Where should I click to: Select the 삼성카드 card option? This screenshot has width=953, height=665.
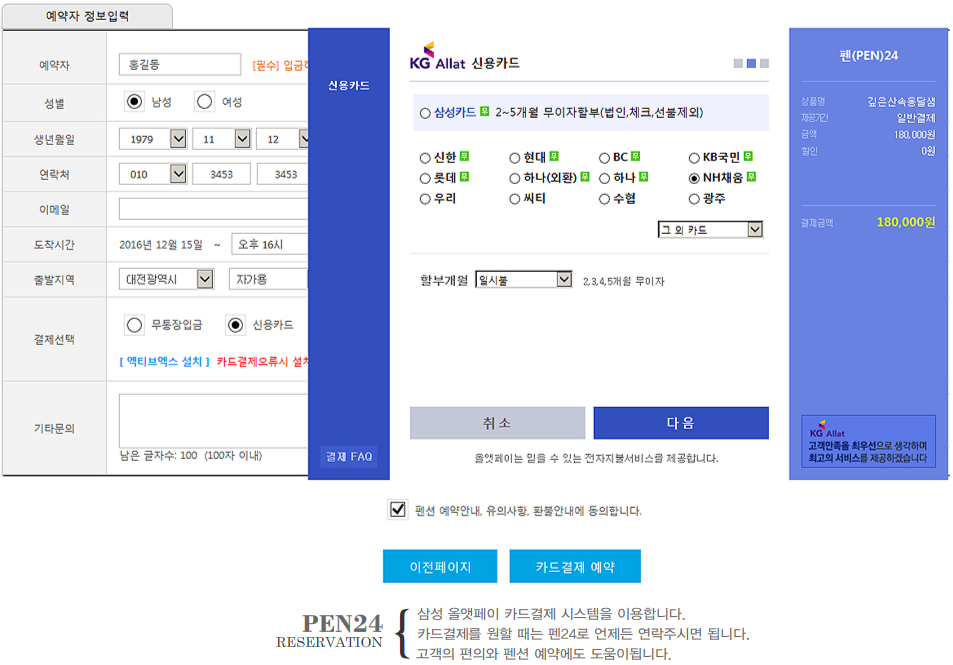[425, 113]
